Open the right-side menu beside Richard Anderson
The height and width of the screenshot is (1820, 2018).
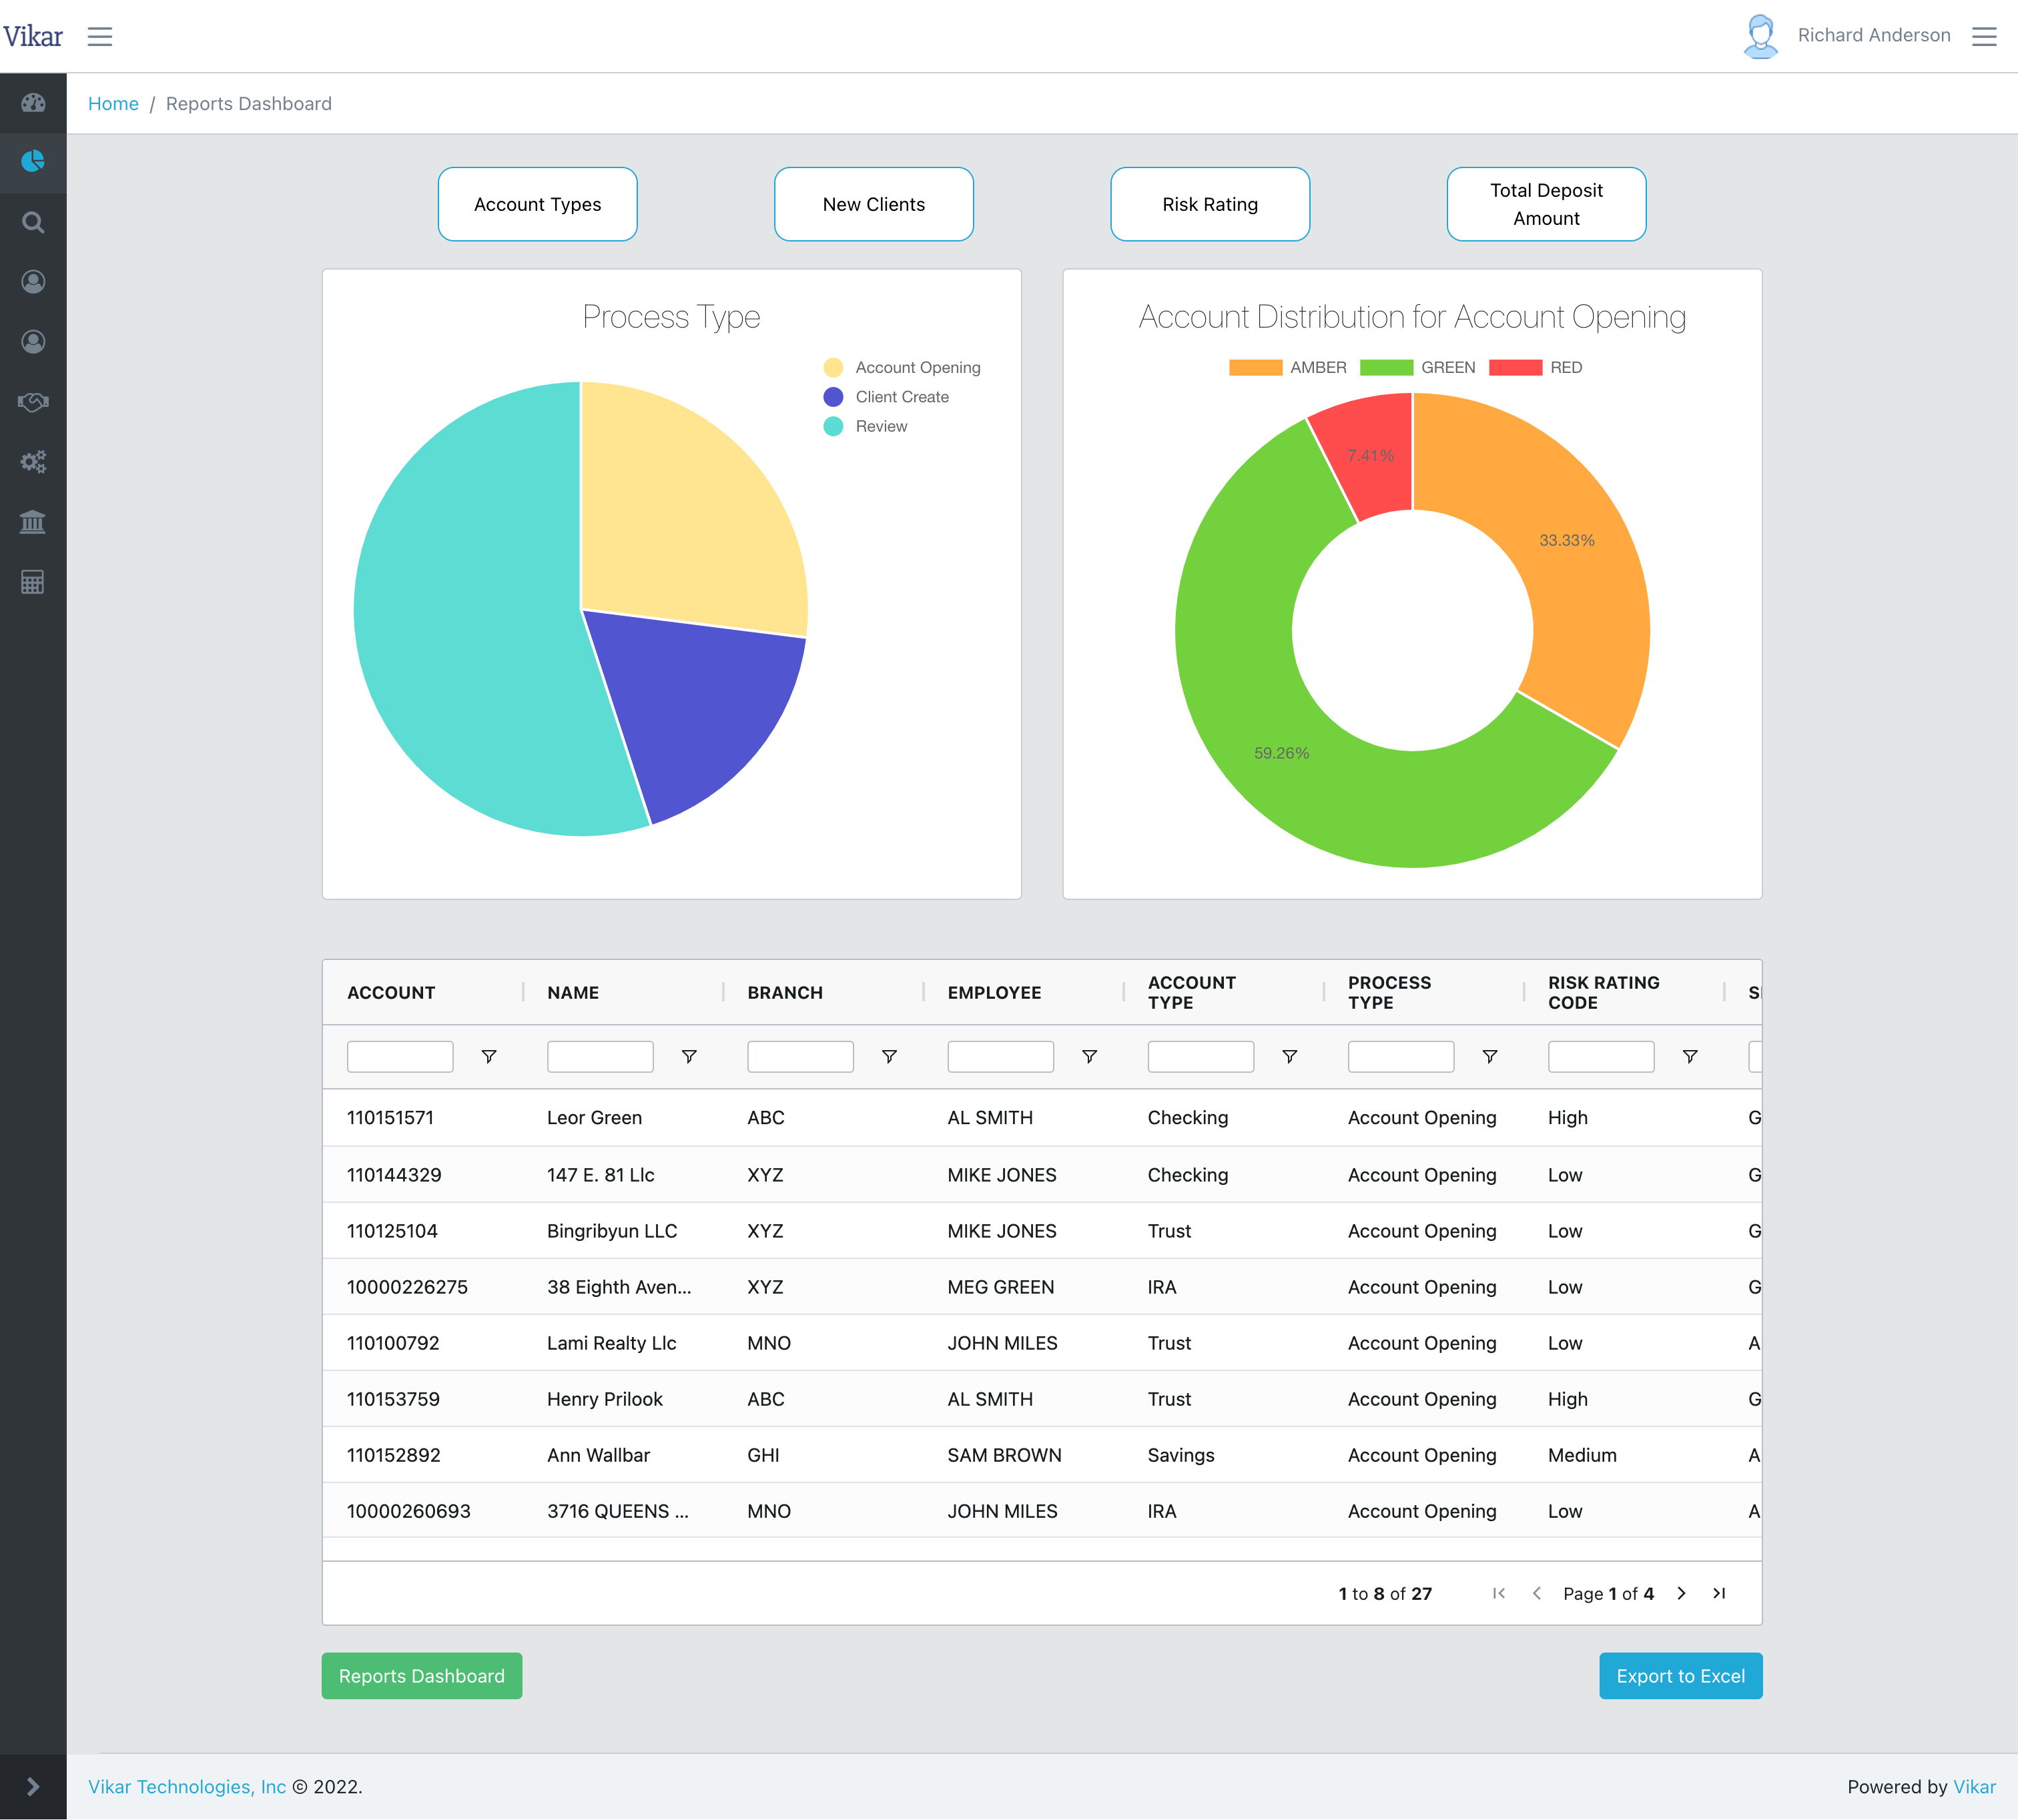click(1984, 37)
